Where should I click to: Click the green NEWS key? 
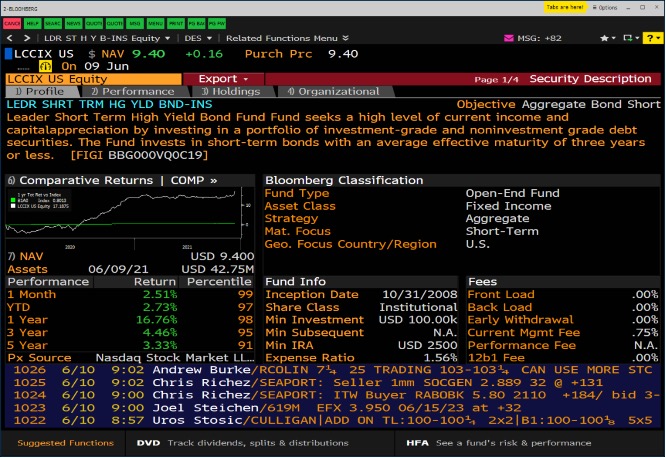[73, 23]
